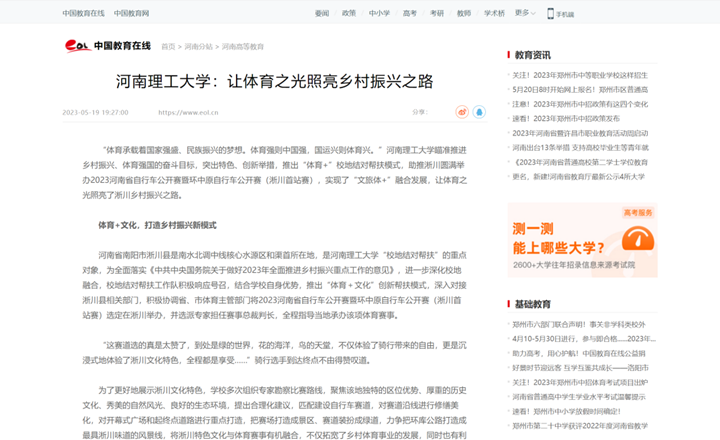Share article to QQ icon
Viewport: 720px width, 440px height.
[x=479, y=112]
